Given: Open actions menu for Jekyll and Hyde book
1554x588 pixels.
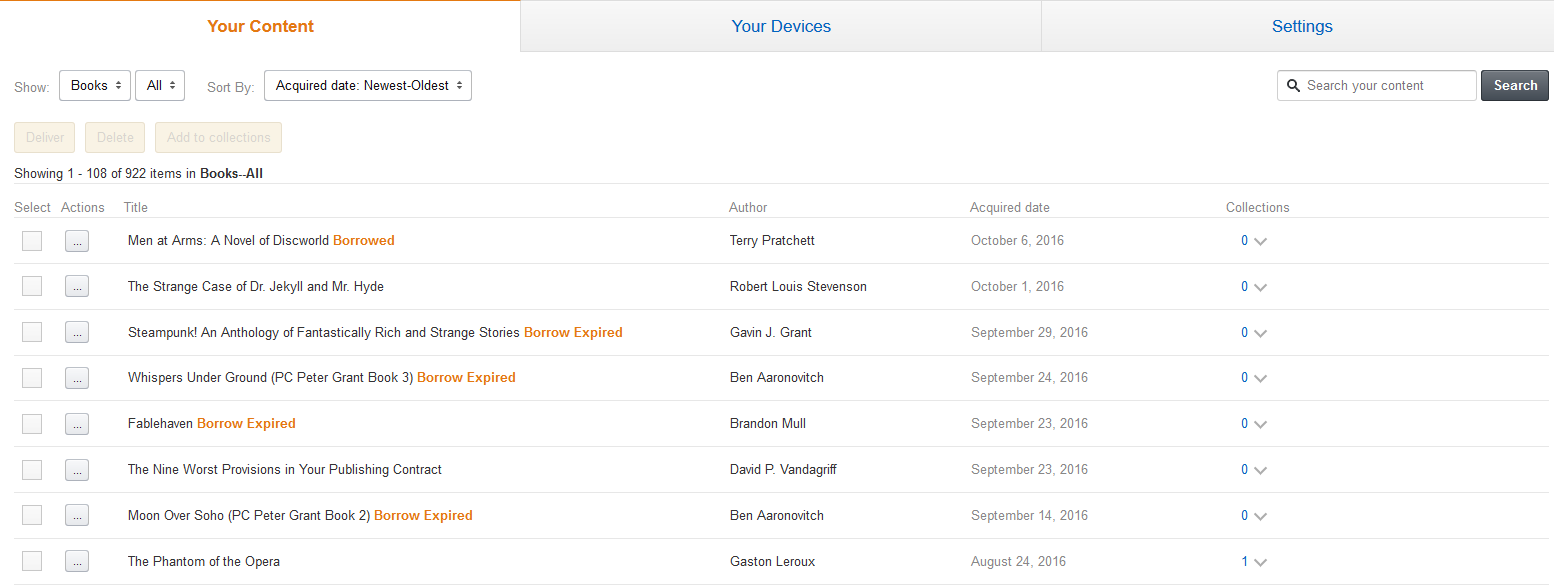Looking at the screenshot, I should (x=77, y=287).
